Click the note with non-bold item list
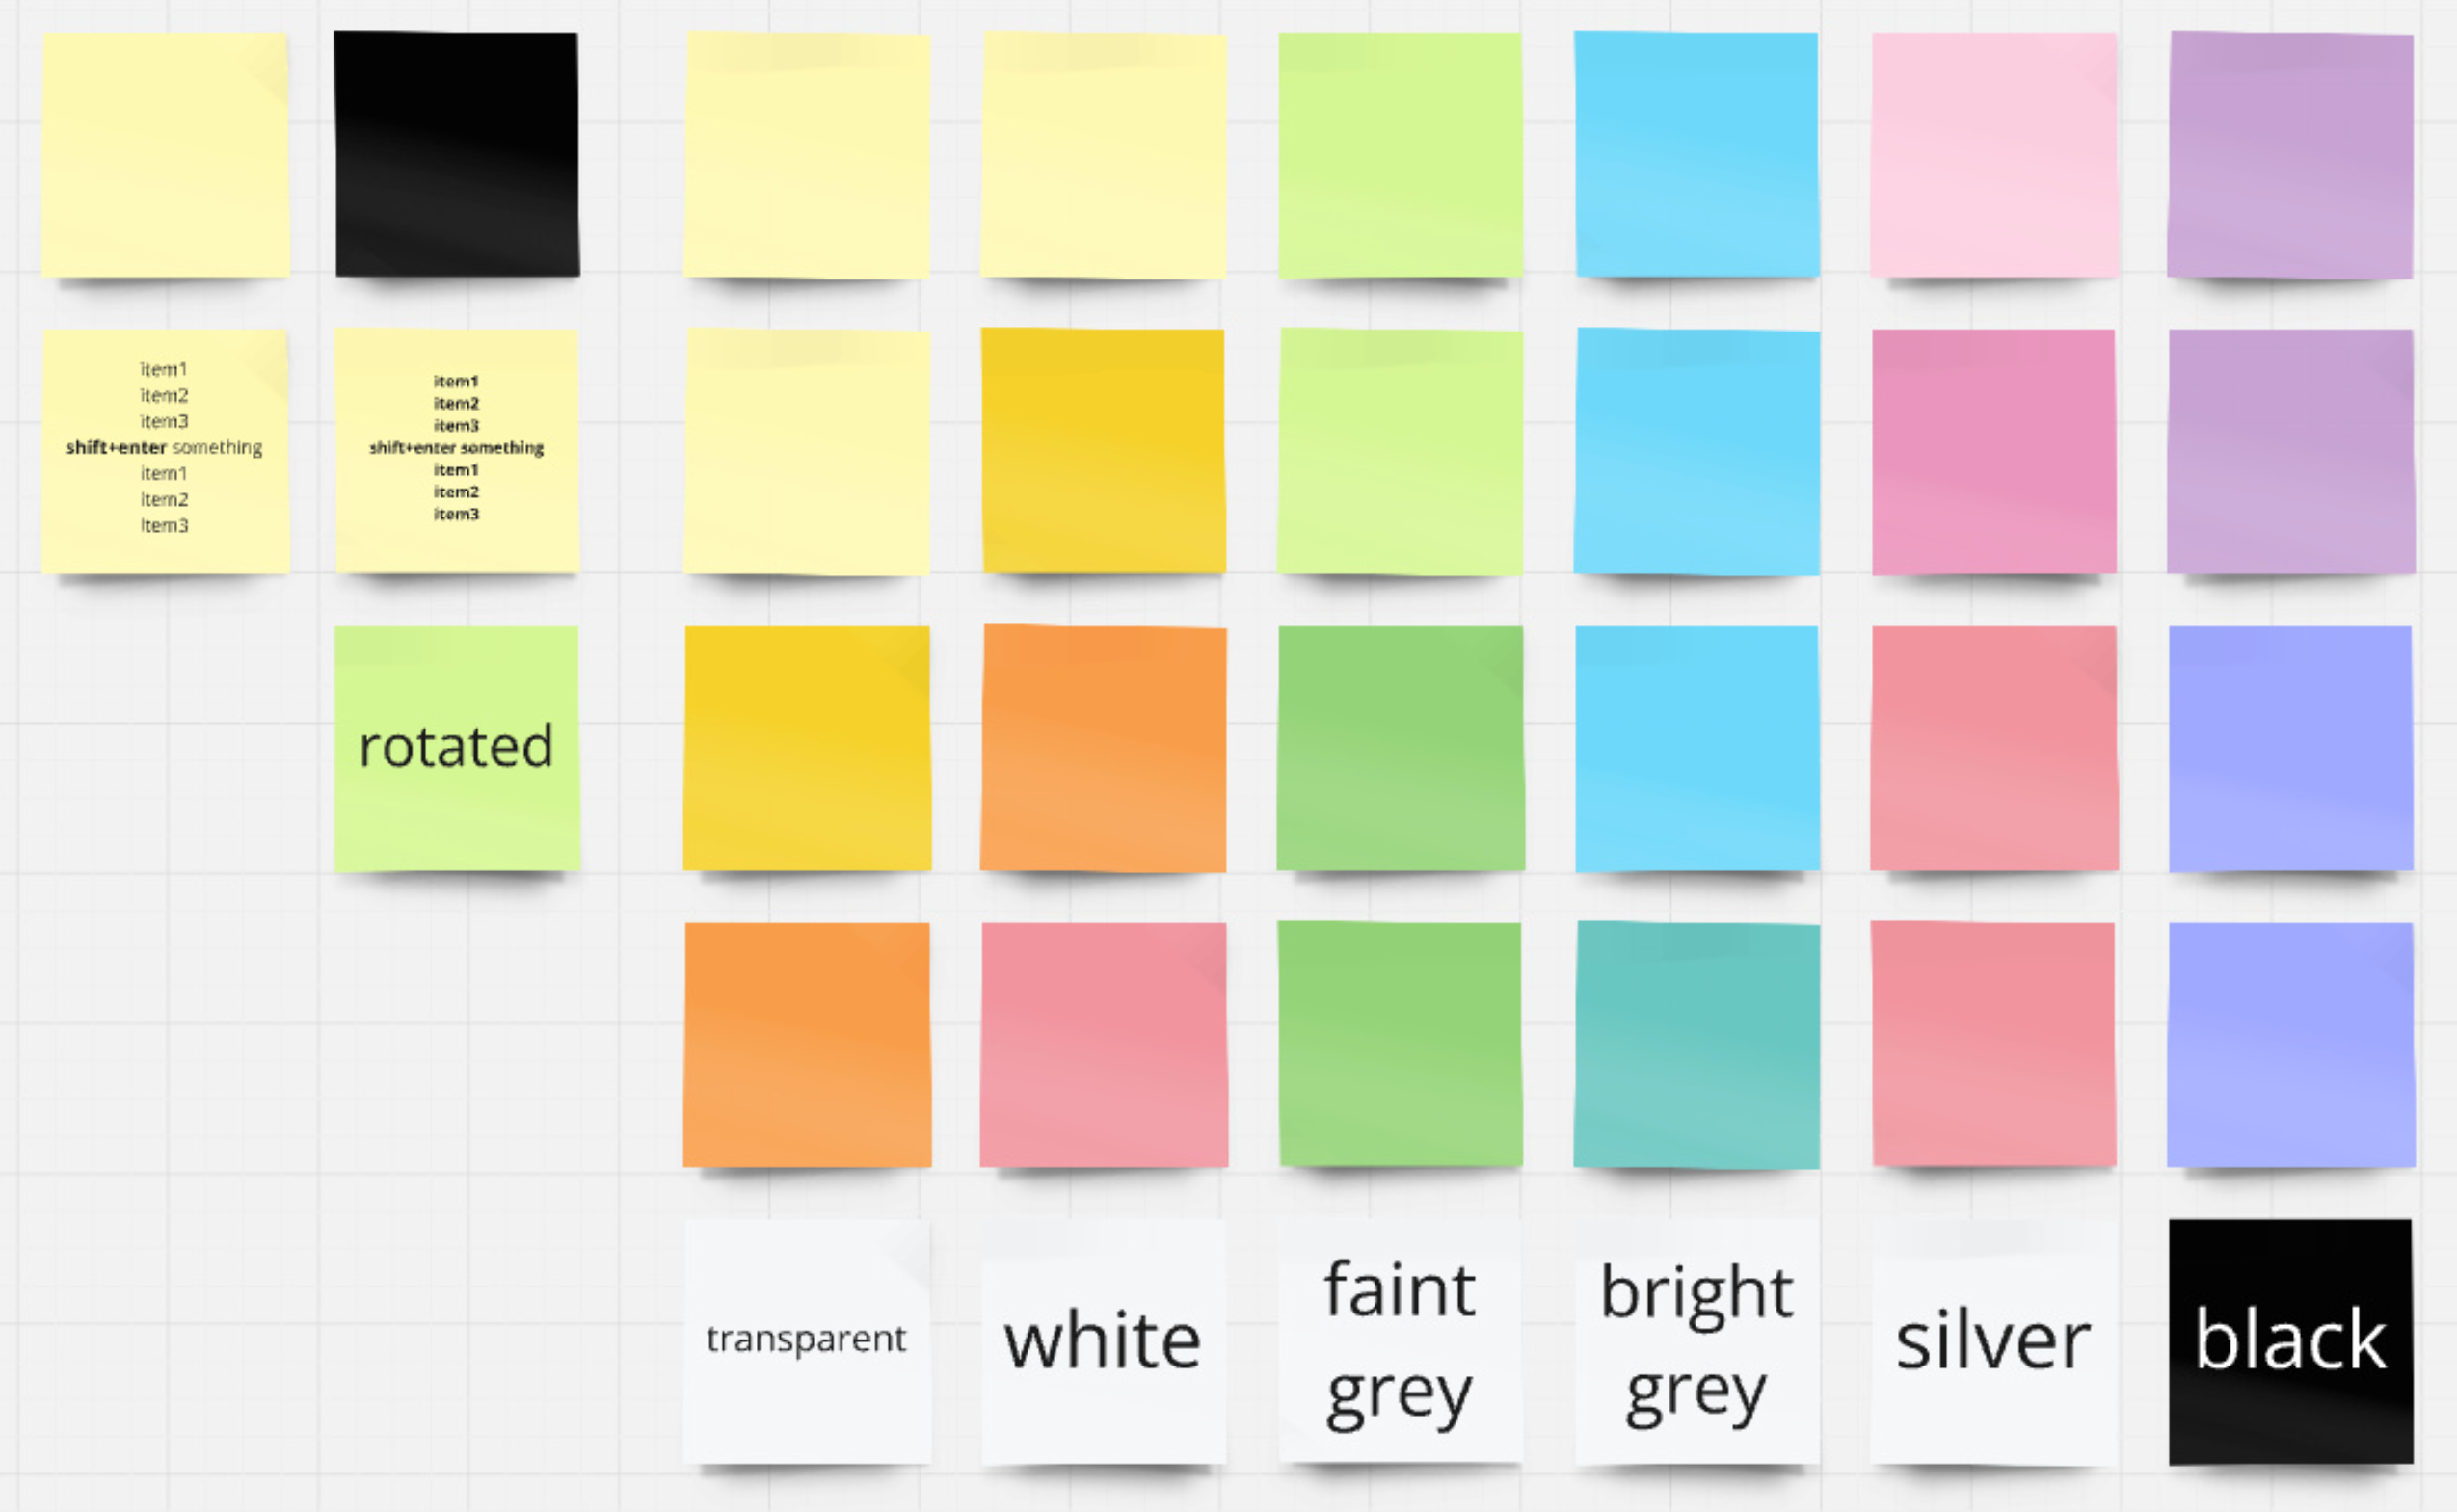Viewport: 2457px width, 1512px height. (x=165, y=450)
